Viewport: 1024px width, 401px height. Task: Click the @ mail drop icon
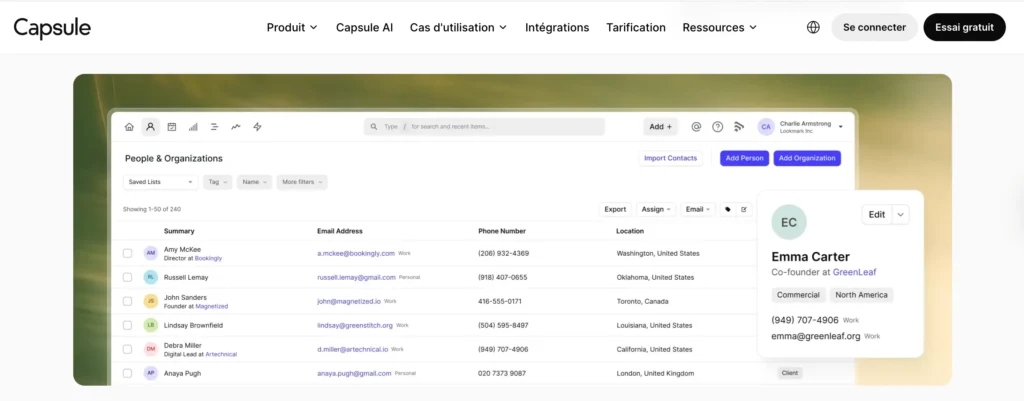(x=696, y=127)
